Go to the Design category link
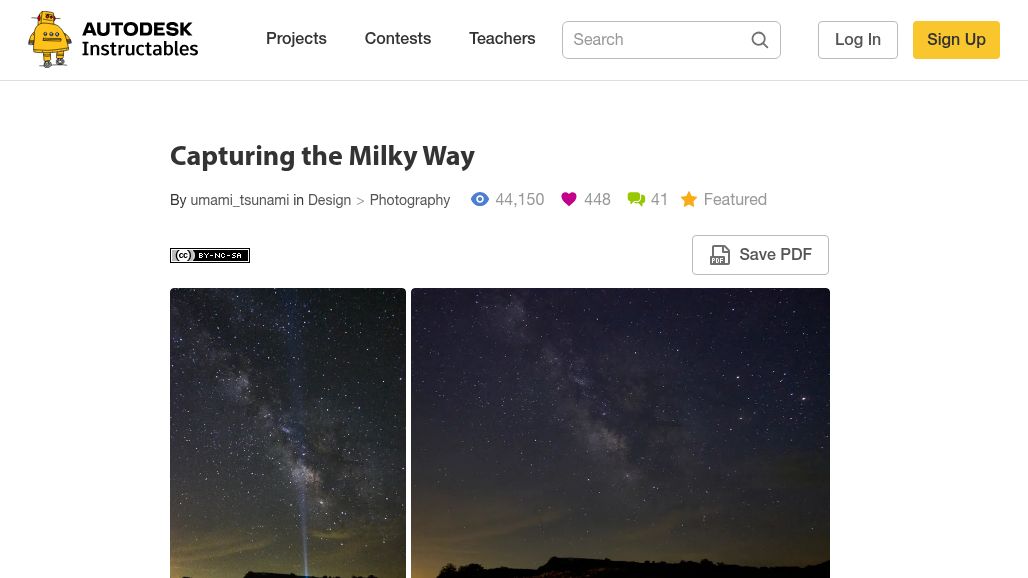 tap(329, 200)
